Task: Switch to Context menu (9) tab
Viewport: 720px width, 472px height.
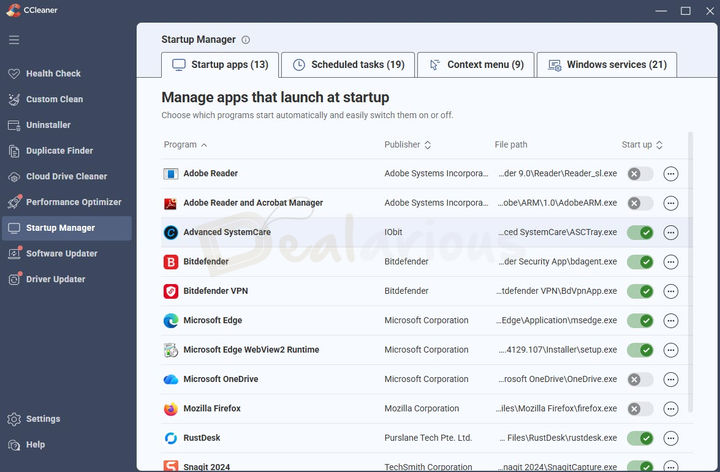Action: point(476,65)
